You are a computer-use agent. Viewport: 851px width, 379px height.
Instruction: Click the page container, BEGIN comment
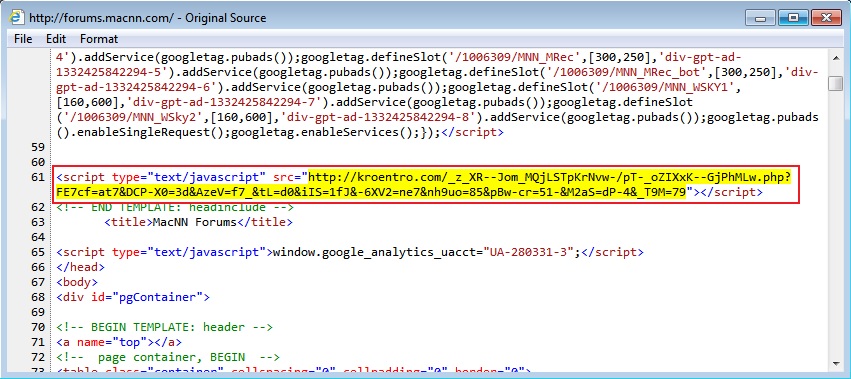pyautogui.click(x=168, y=357)
